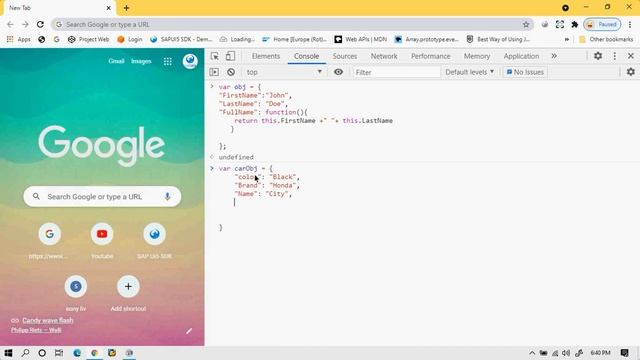The height and width of the screenshot is (360, 640).
Task: Show hidden system tray icons
Action: [532, 353]
